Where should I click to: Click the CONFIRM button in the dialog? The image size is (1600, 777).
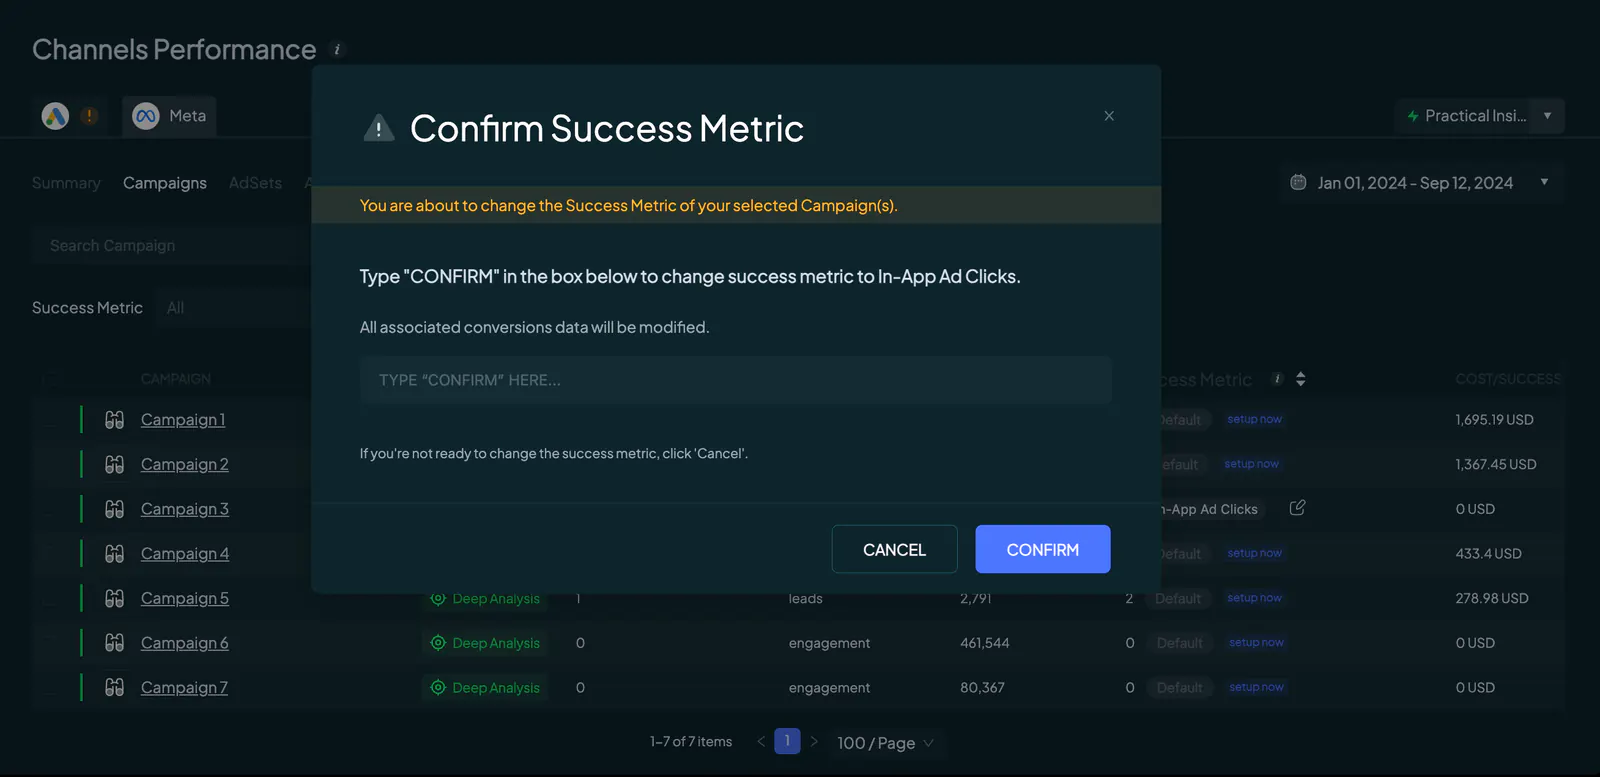click(x=1043, y=549)
